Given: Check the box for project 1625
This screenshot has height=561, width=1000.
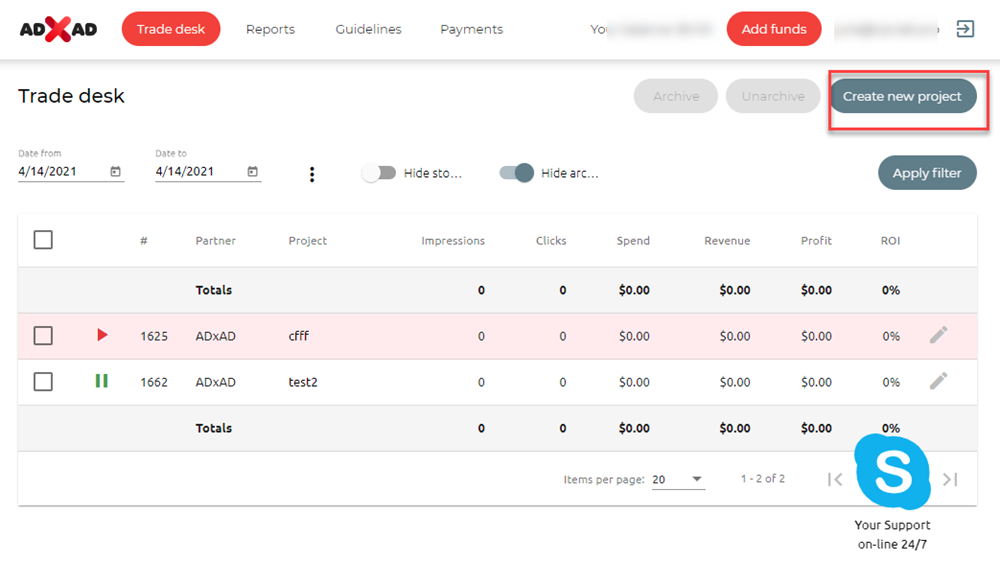Looking at the screenshot, I should pos(43,336).
